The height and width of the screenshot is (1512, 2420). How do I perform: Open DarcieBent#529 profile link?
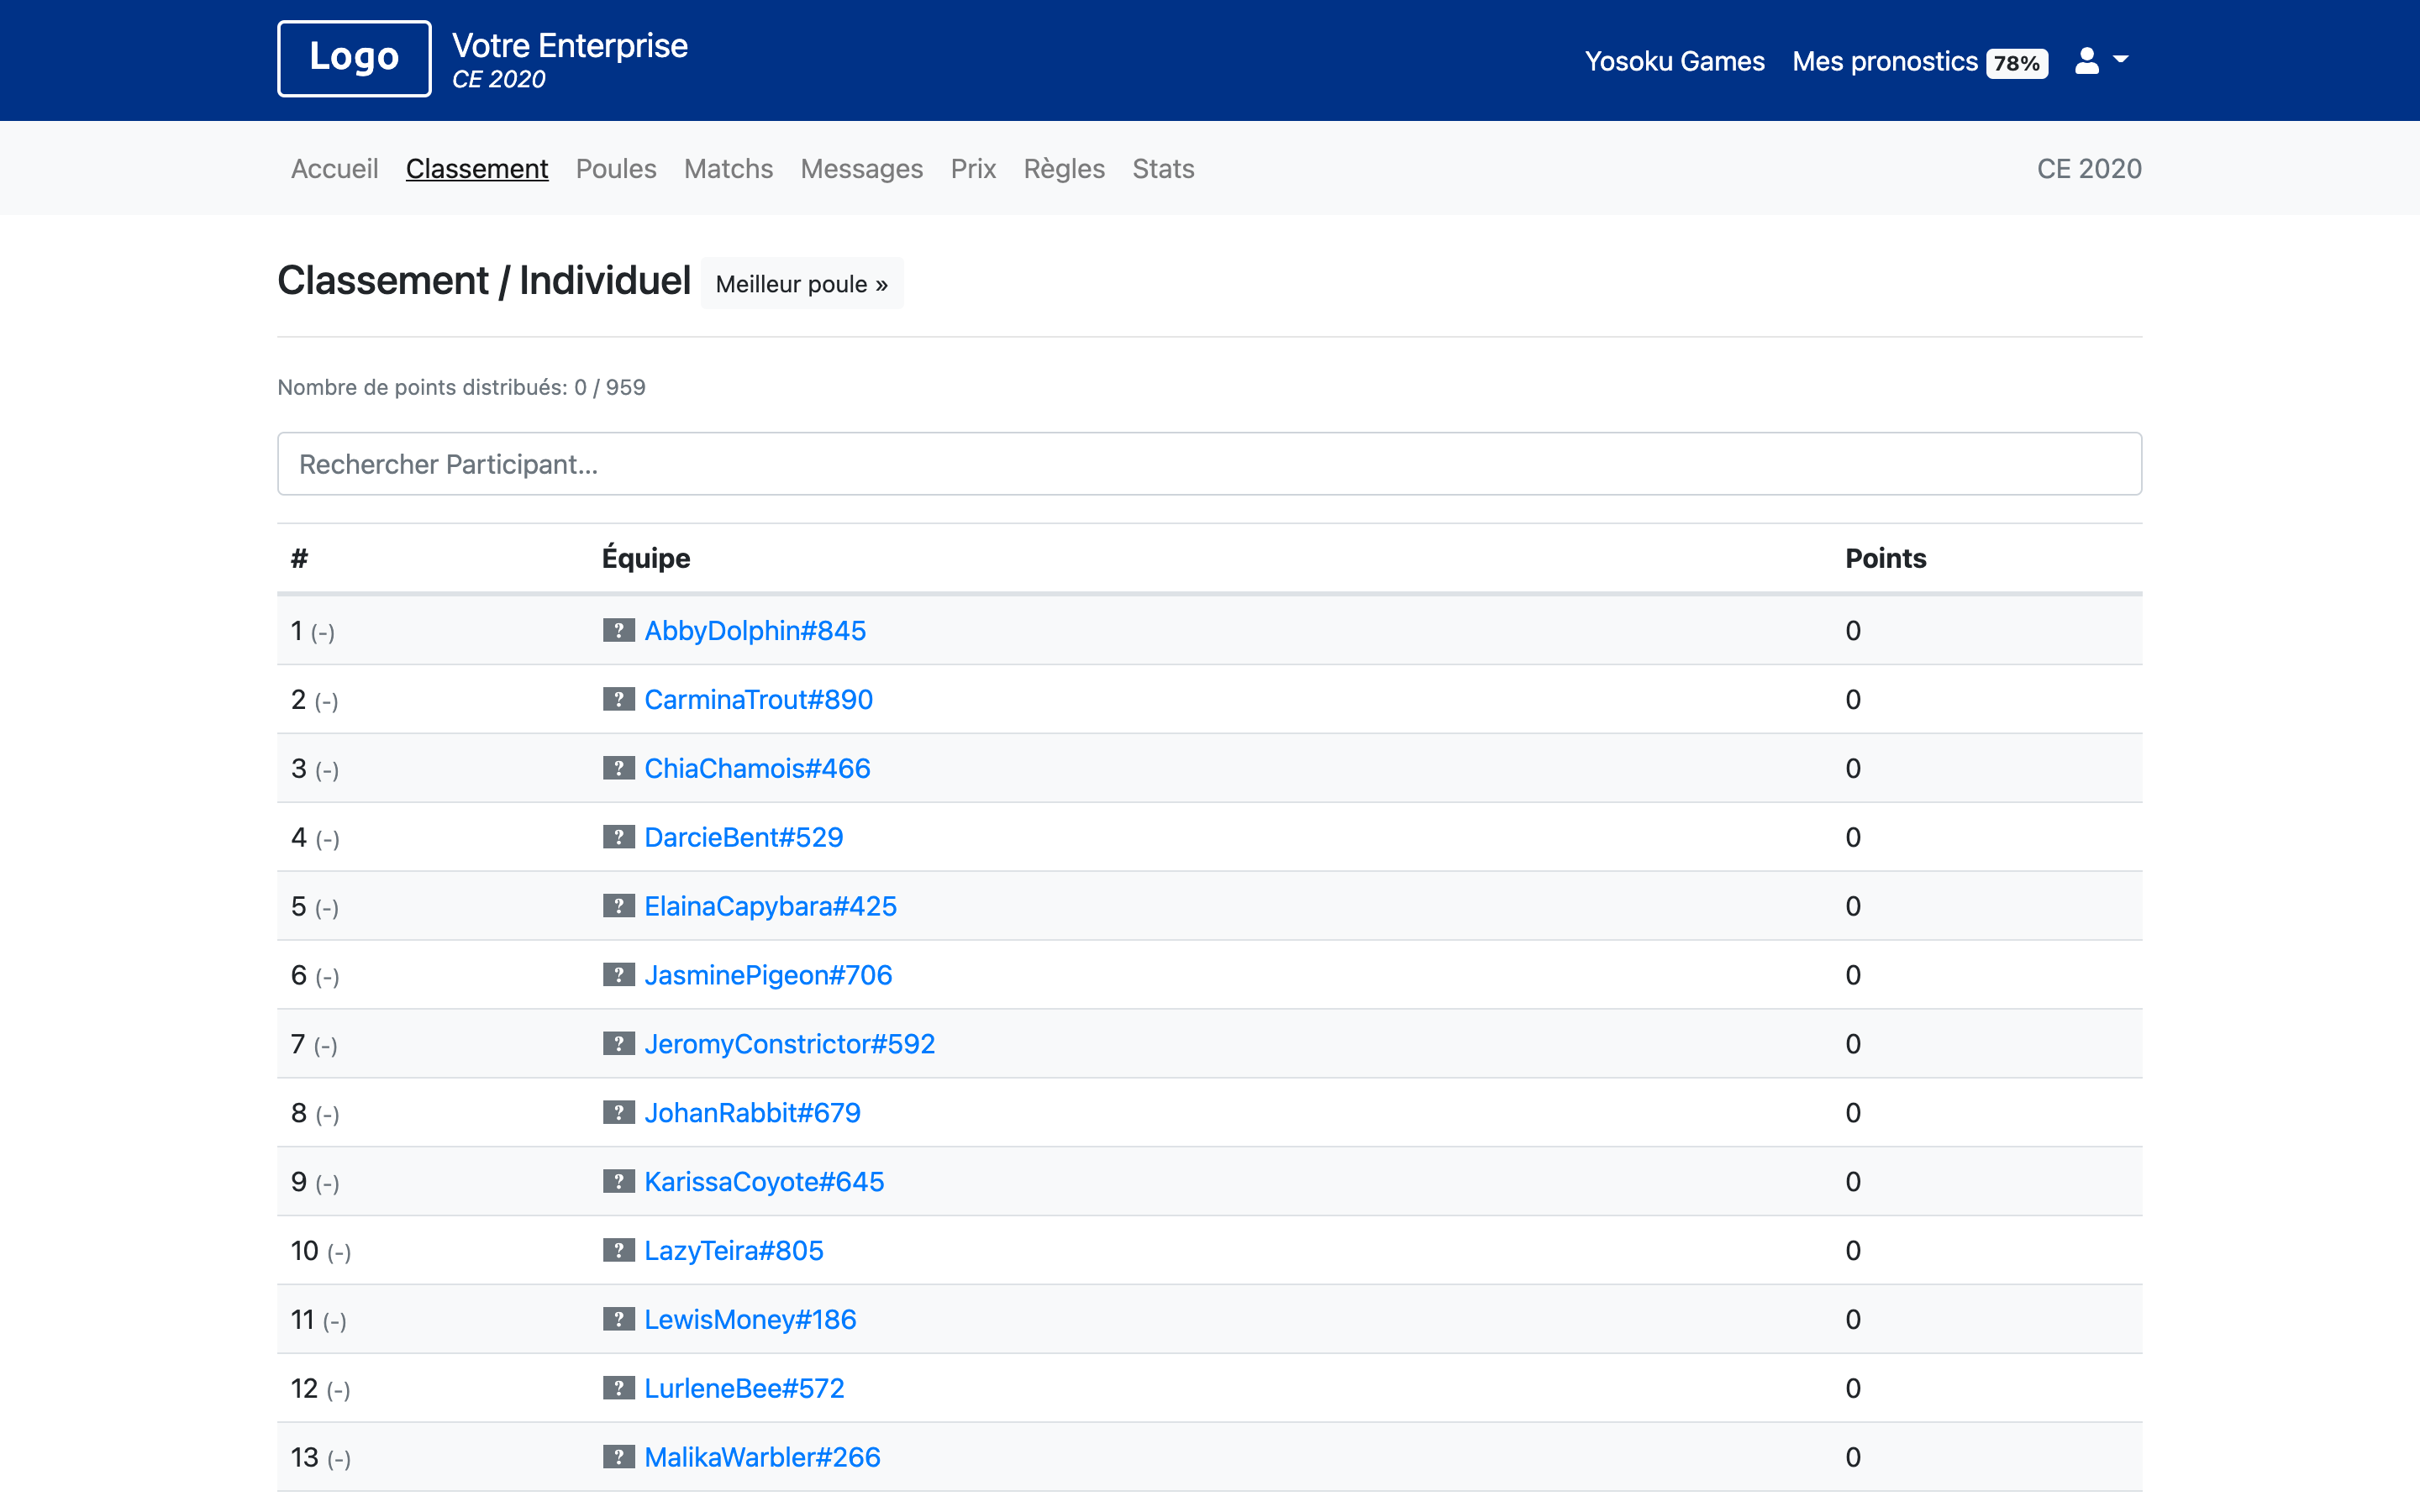744,838
